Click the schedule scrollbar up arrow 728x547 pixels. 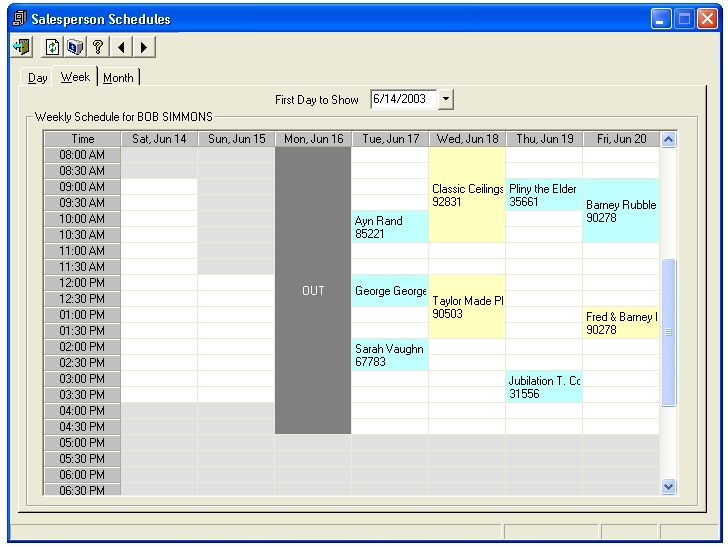point(668,139)
